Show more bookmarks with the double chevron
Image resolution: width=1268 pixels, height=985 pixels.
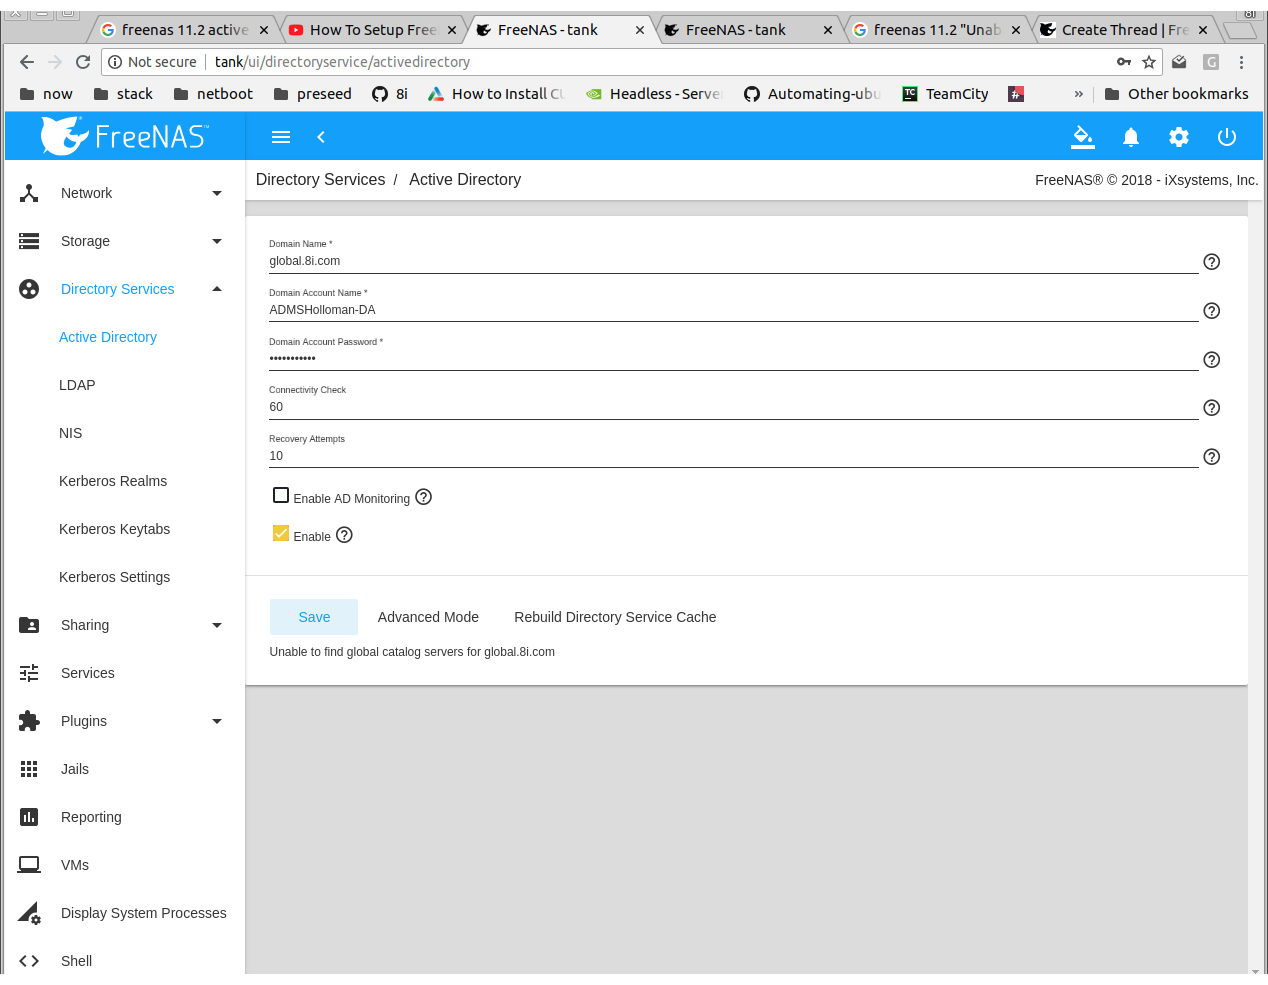click(1079, 94)
